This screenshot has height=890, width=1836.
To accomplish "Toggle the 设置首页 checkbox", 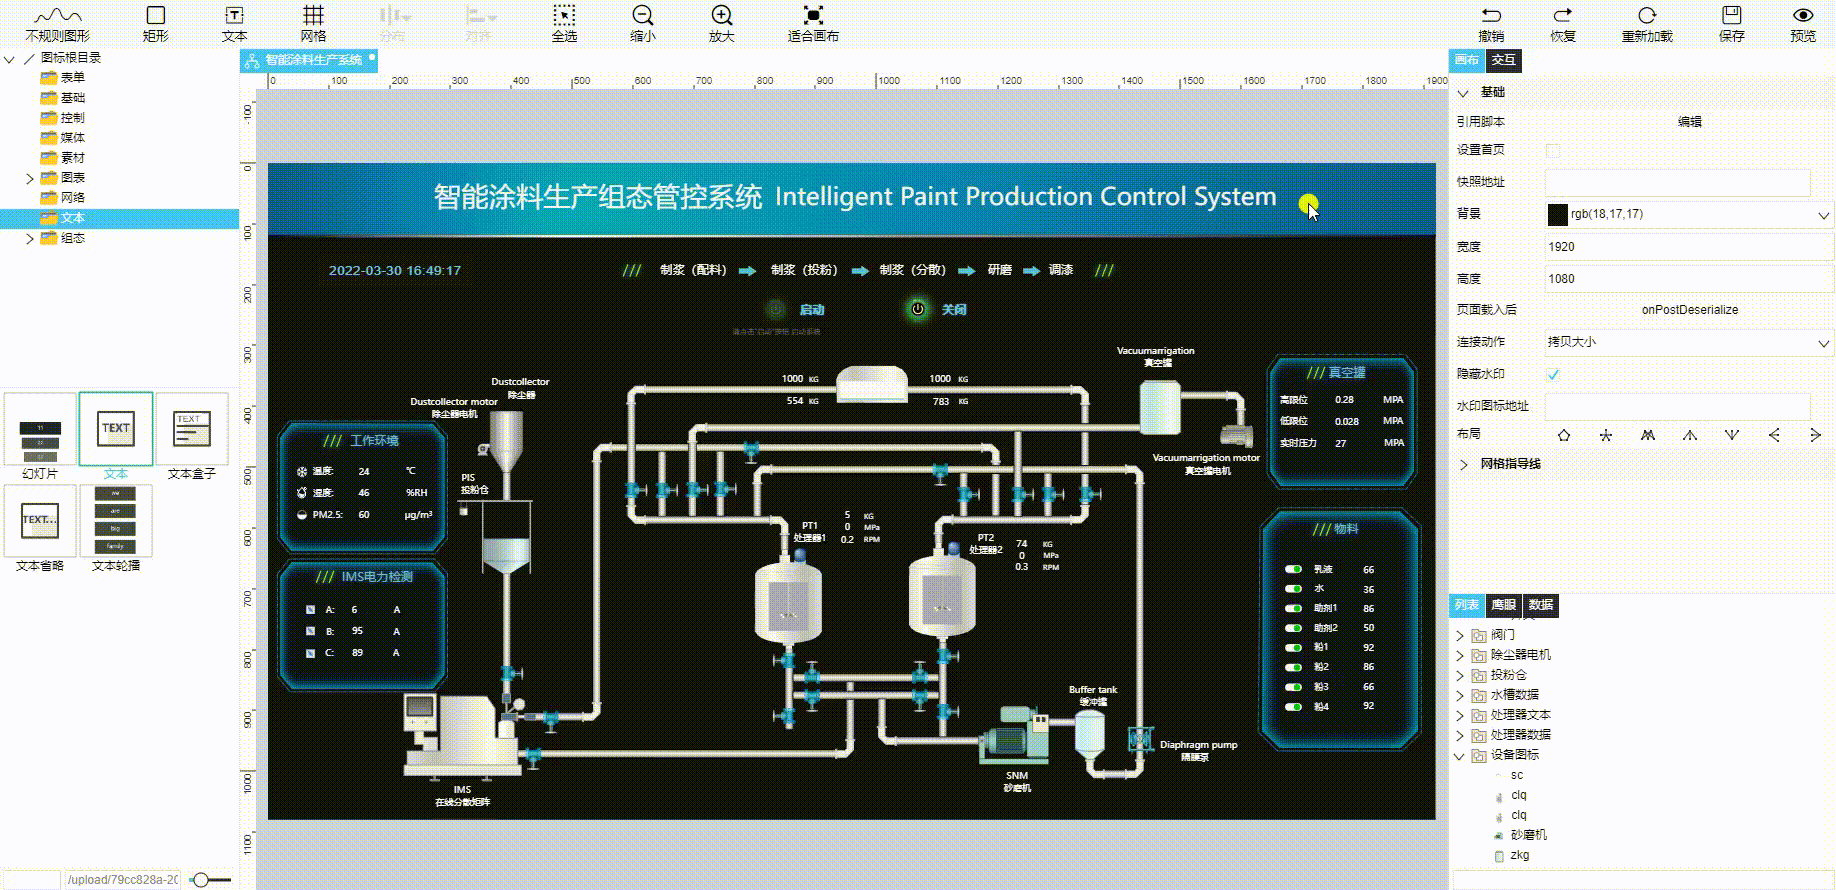I will pos(1553,150).
